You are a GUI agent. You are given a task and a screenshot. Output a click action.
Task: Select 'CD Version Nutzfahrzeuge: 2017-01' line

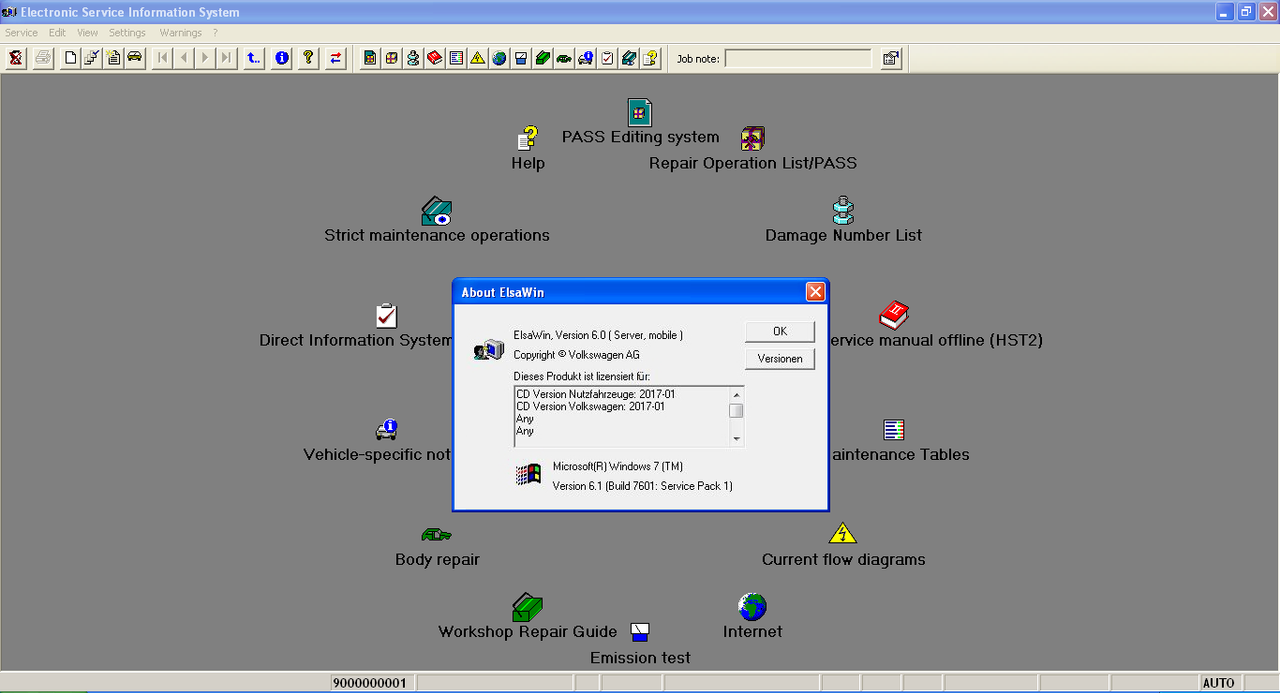[x=596, y=394]
